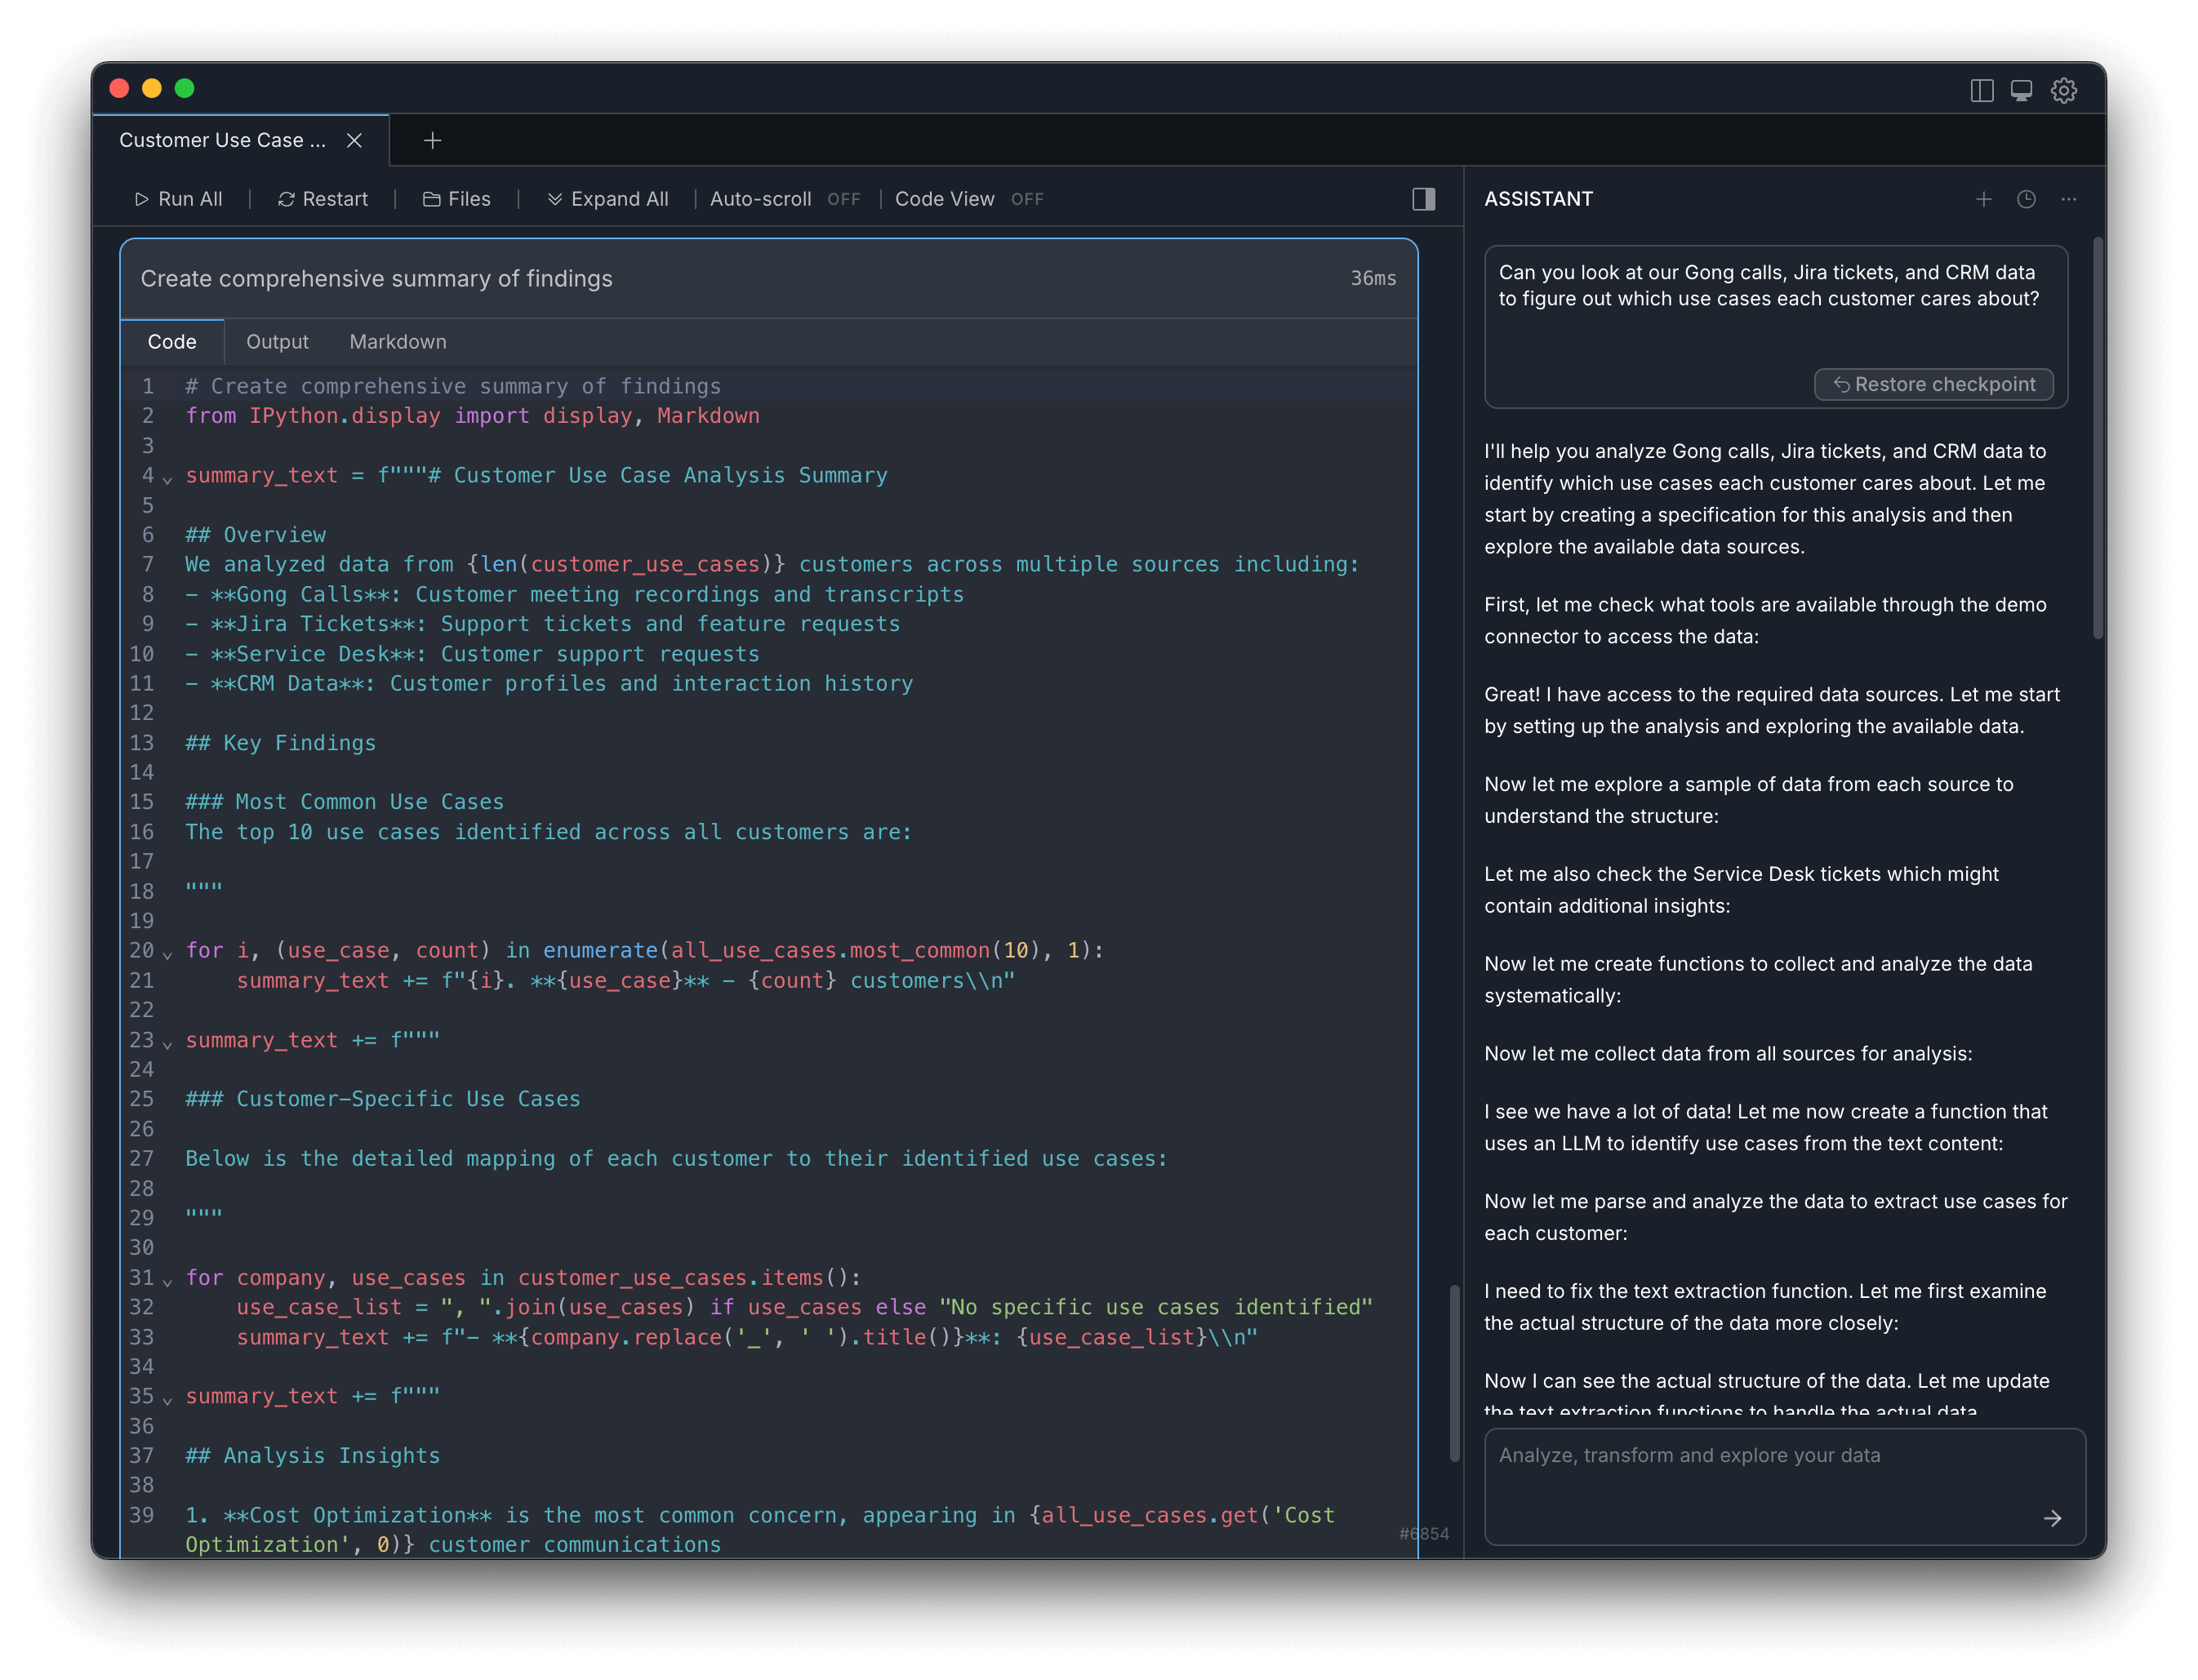Start new assistant chat with plus icon

1983,199
